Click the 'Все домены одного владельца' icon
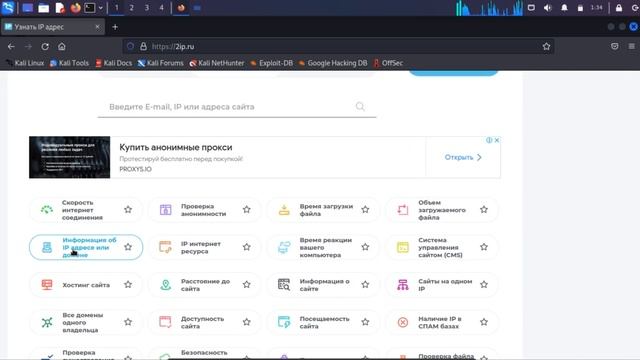Image resolution: width=640 pixels, height=360 pixels. 47,322
